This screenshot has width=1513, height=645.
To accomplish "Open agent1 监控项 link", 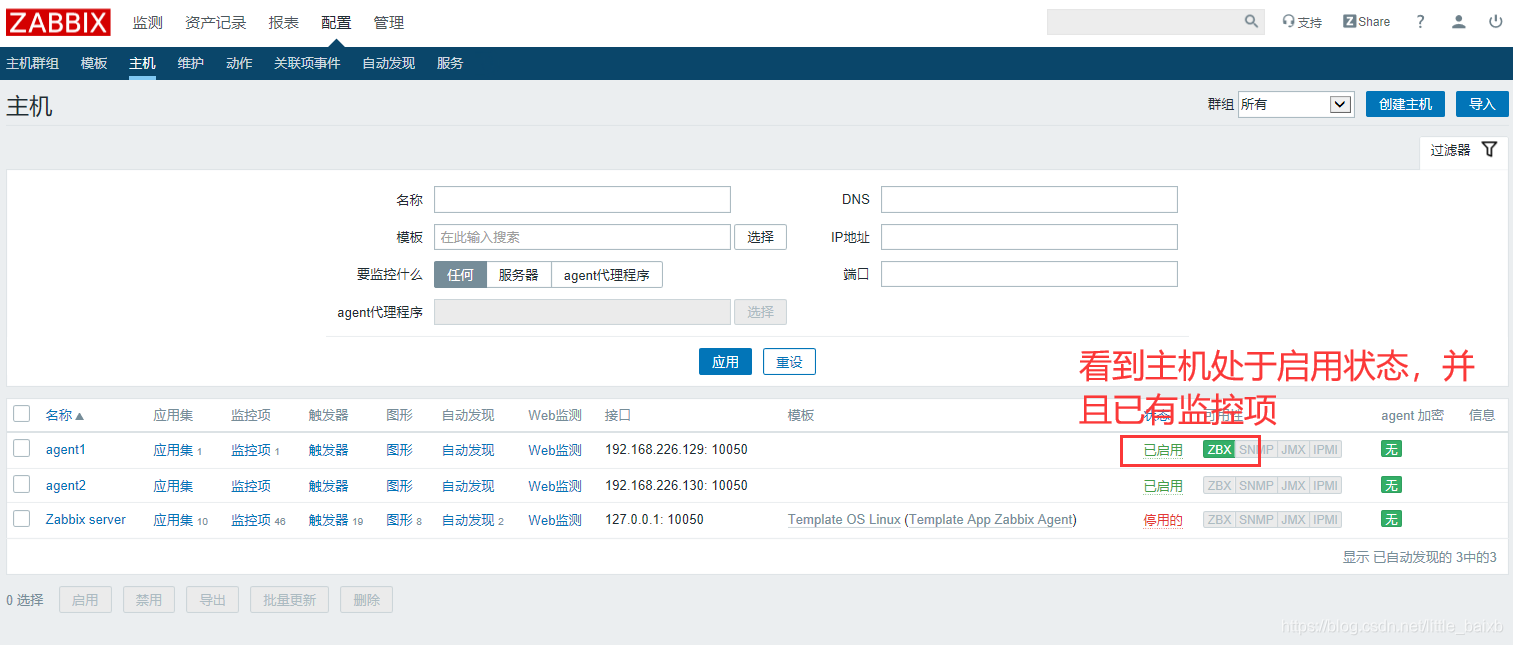I will pyautogui.click(x=251, y=450).
